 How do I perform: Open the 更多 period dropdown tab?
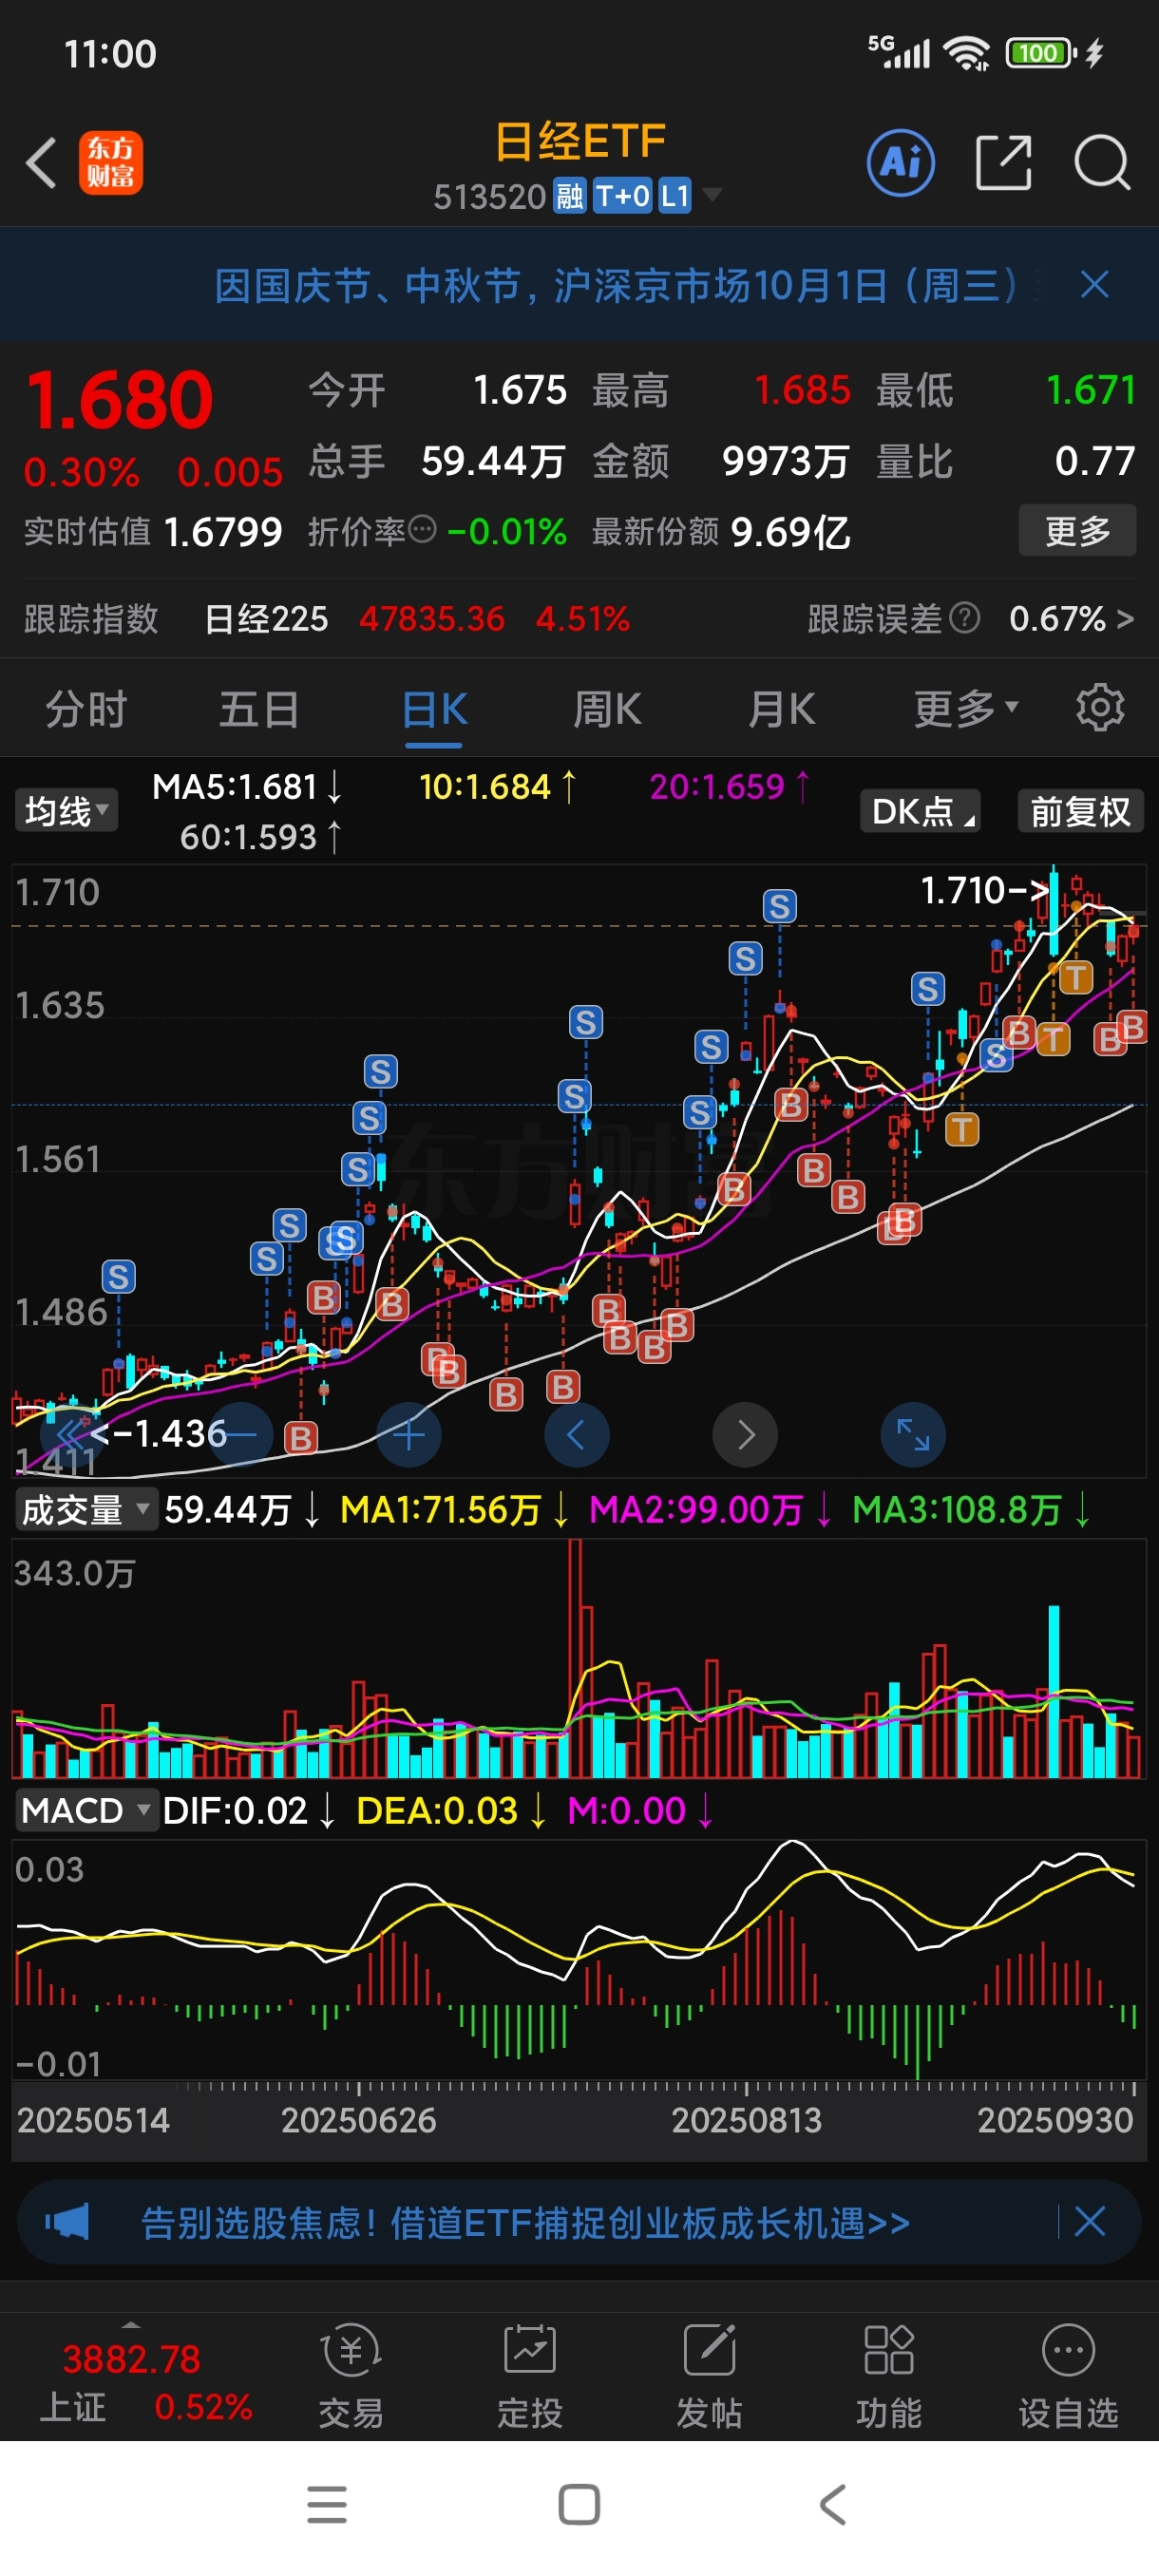tap(965, 709)
